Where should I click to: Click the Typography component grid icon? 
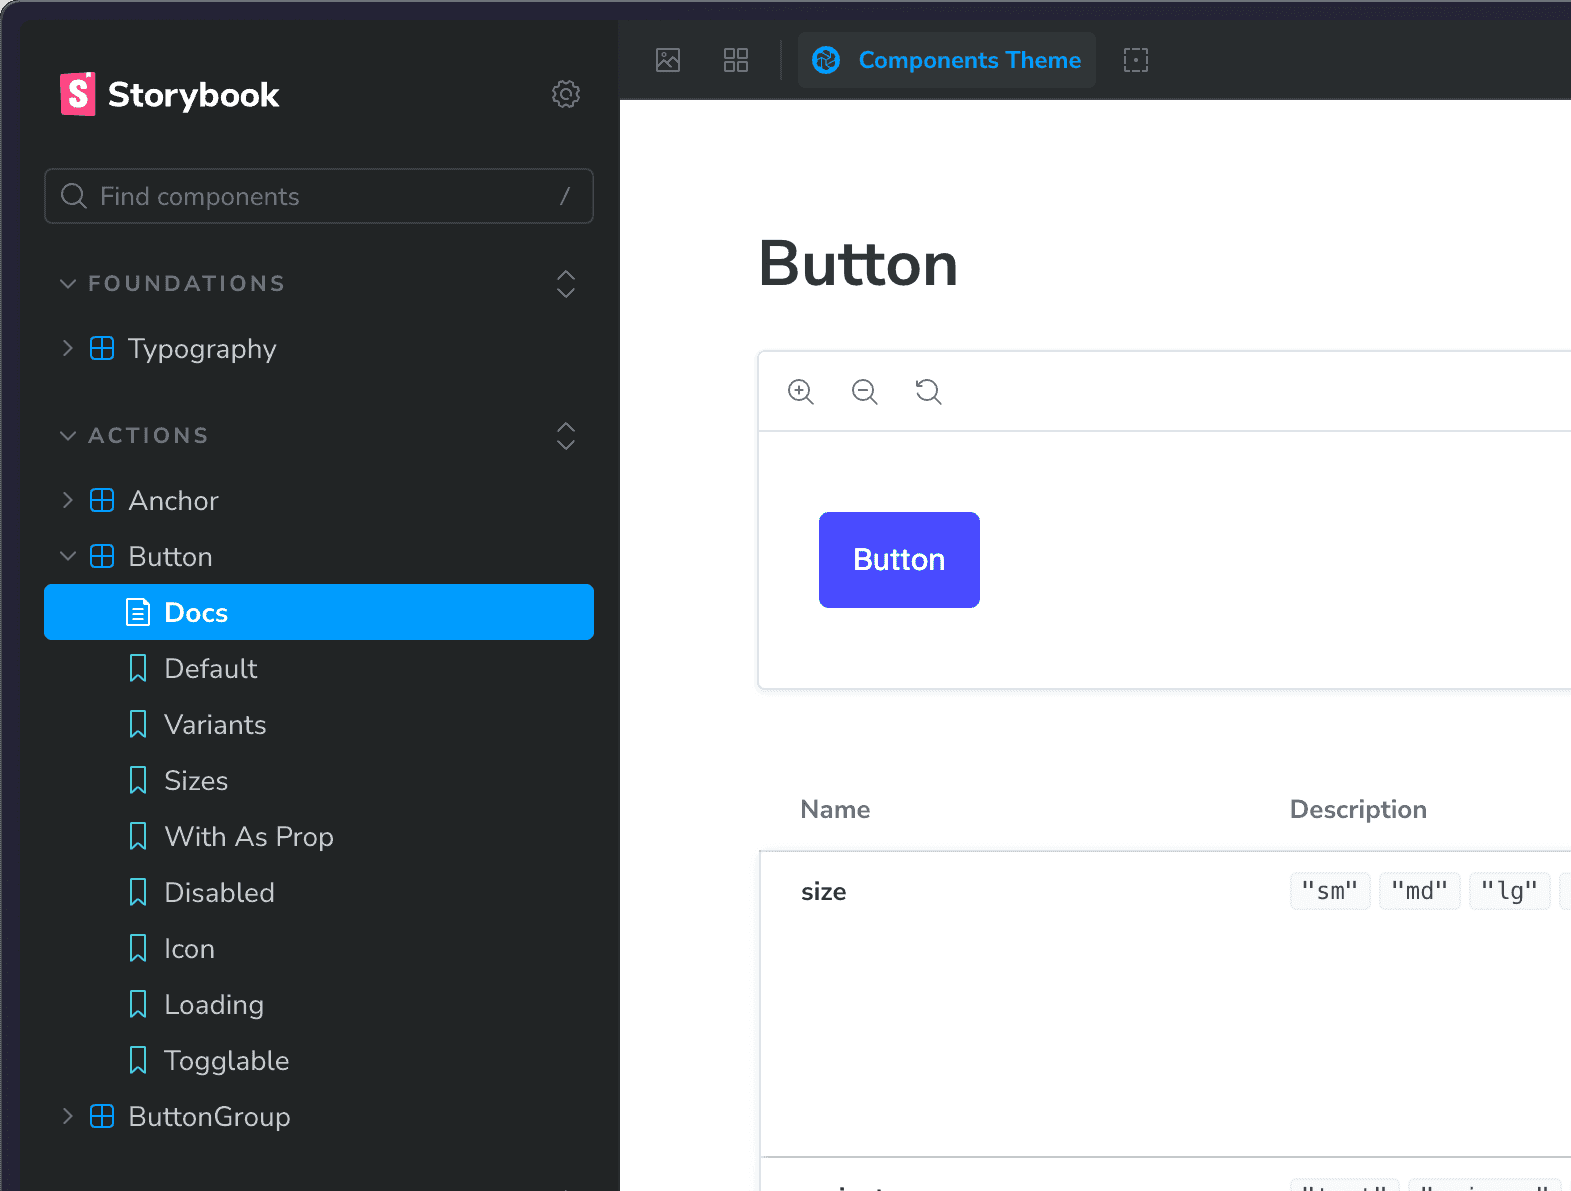coord(102,348)
